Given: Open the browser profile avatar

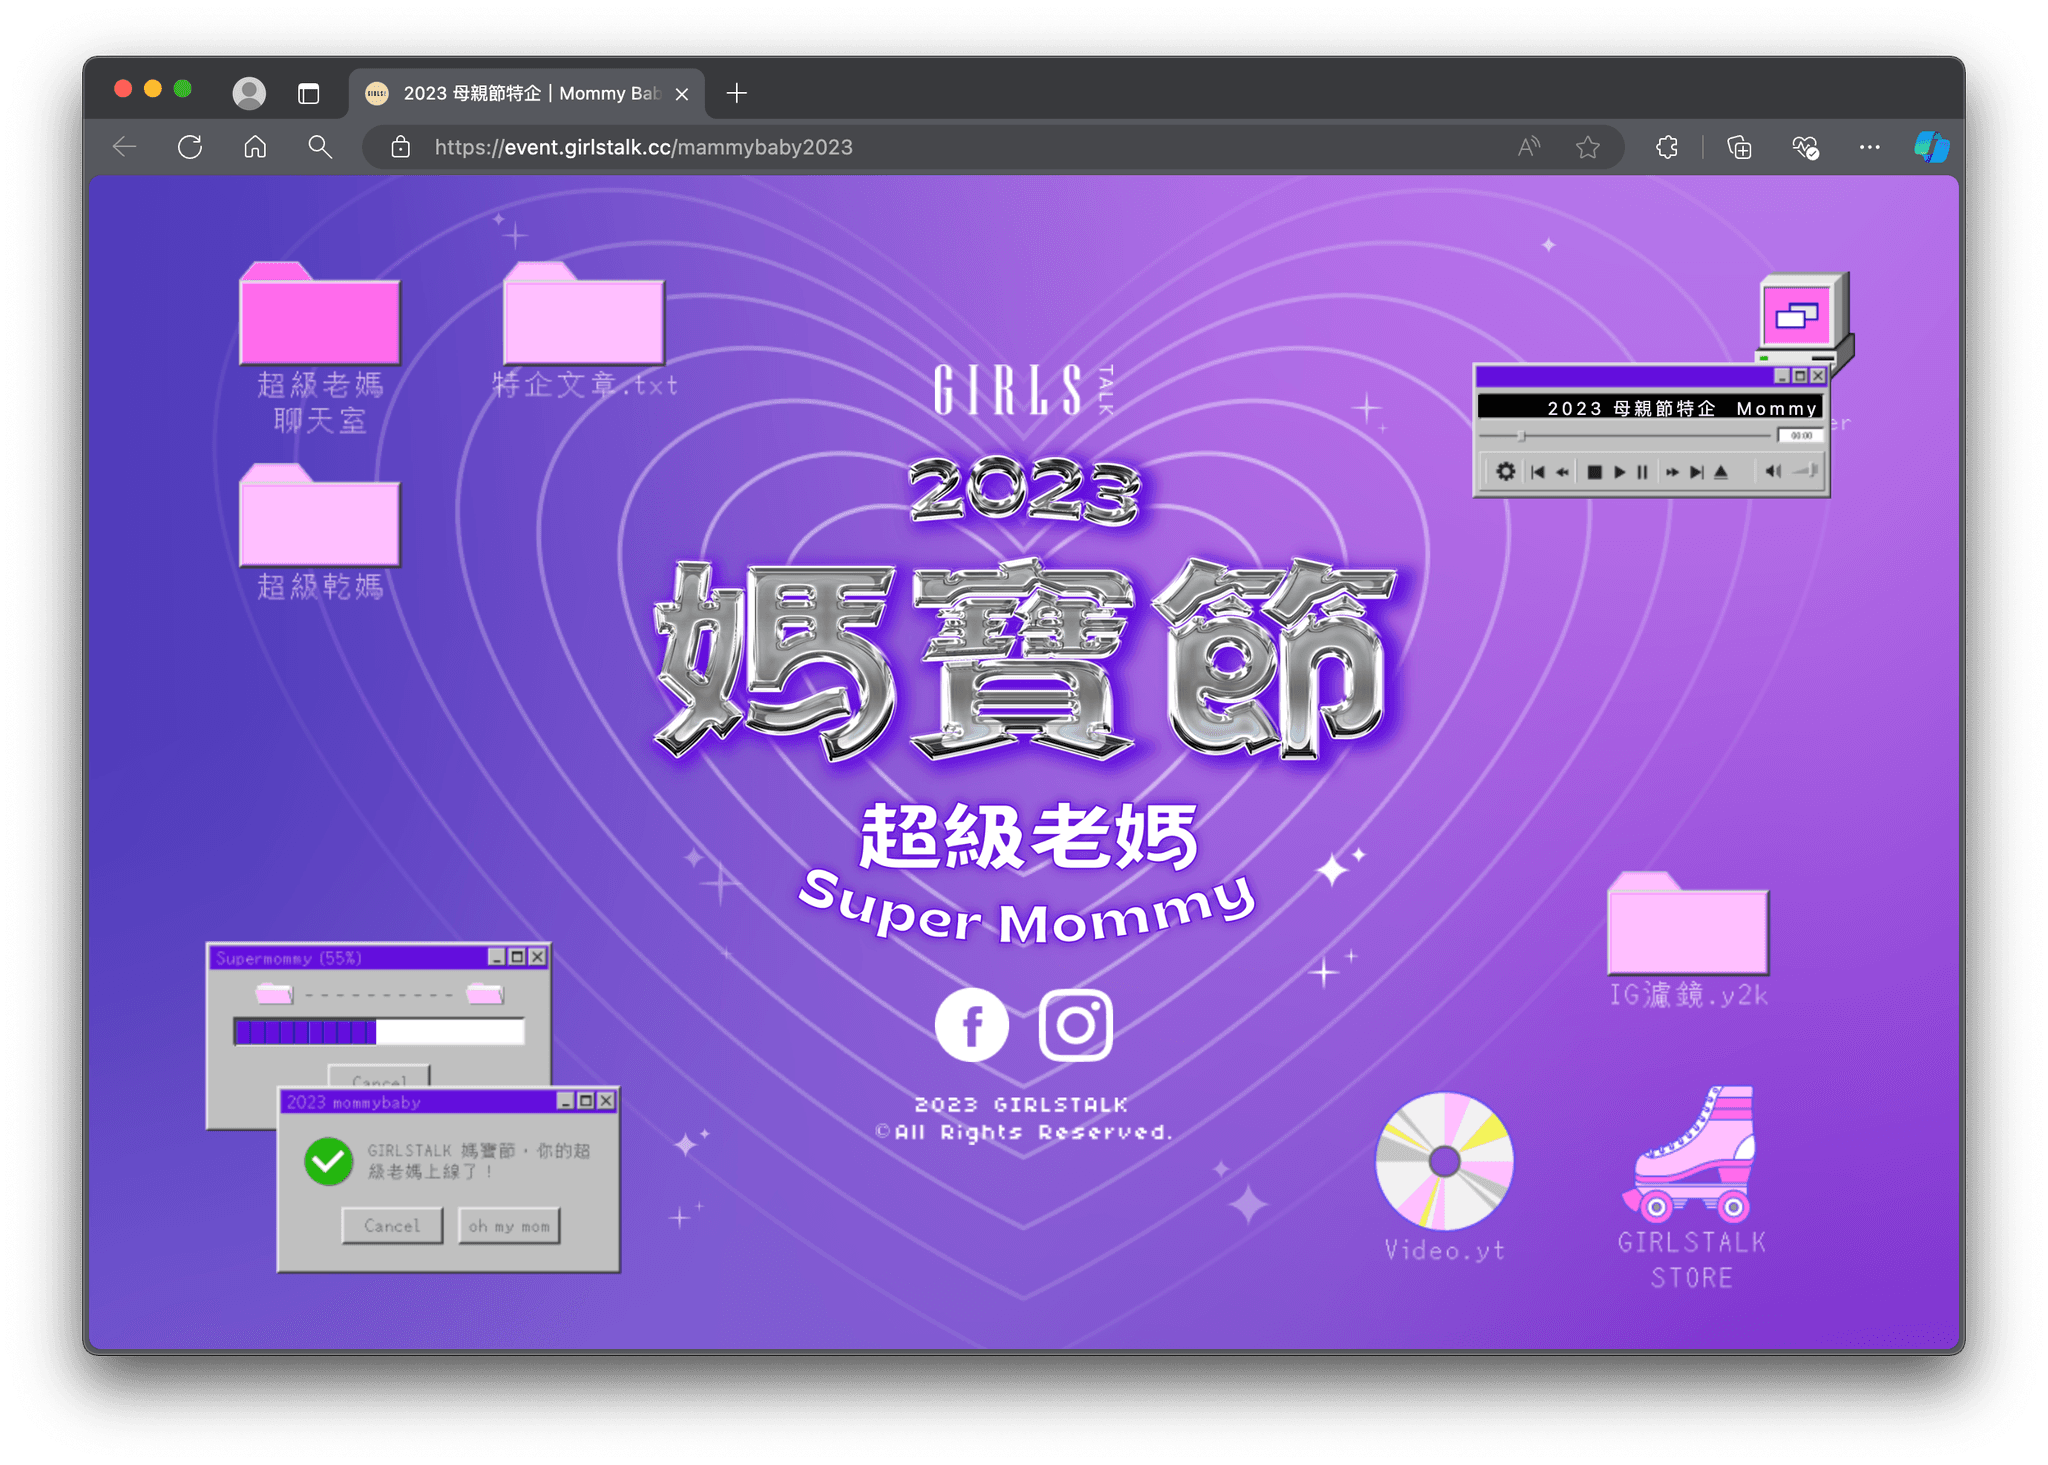Looking at the screenshot, I should pyautogui.click(x=249, y=93).
